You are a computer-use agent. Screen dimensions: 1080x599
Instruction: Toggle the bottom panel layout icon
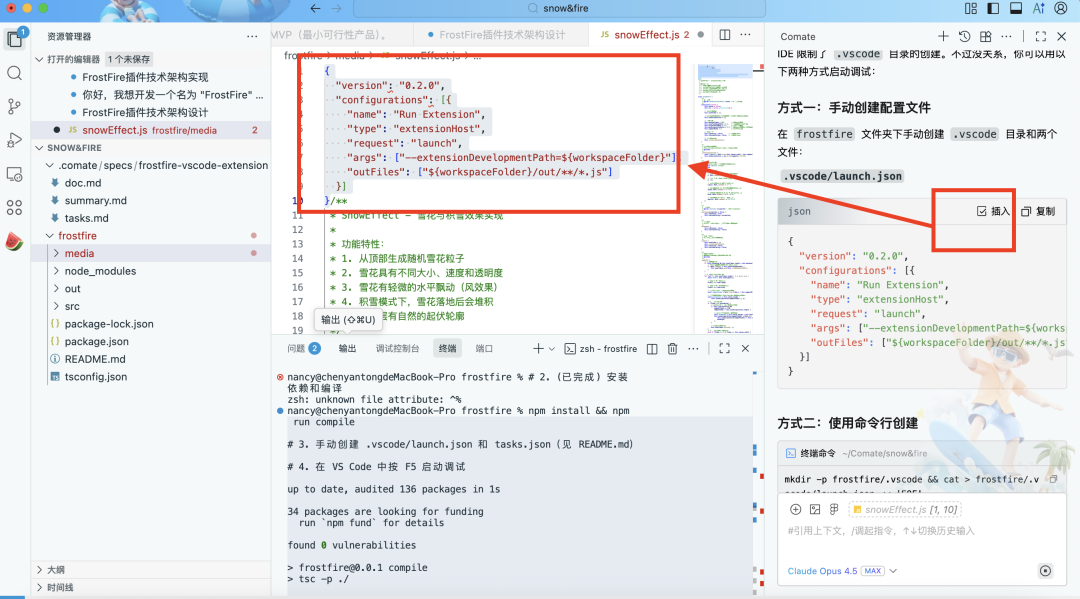(x=1016, y=8)
